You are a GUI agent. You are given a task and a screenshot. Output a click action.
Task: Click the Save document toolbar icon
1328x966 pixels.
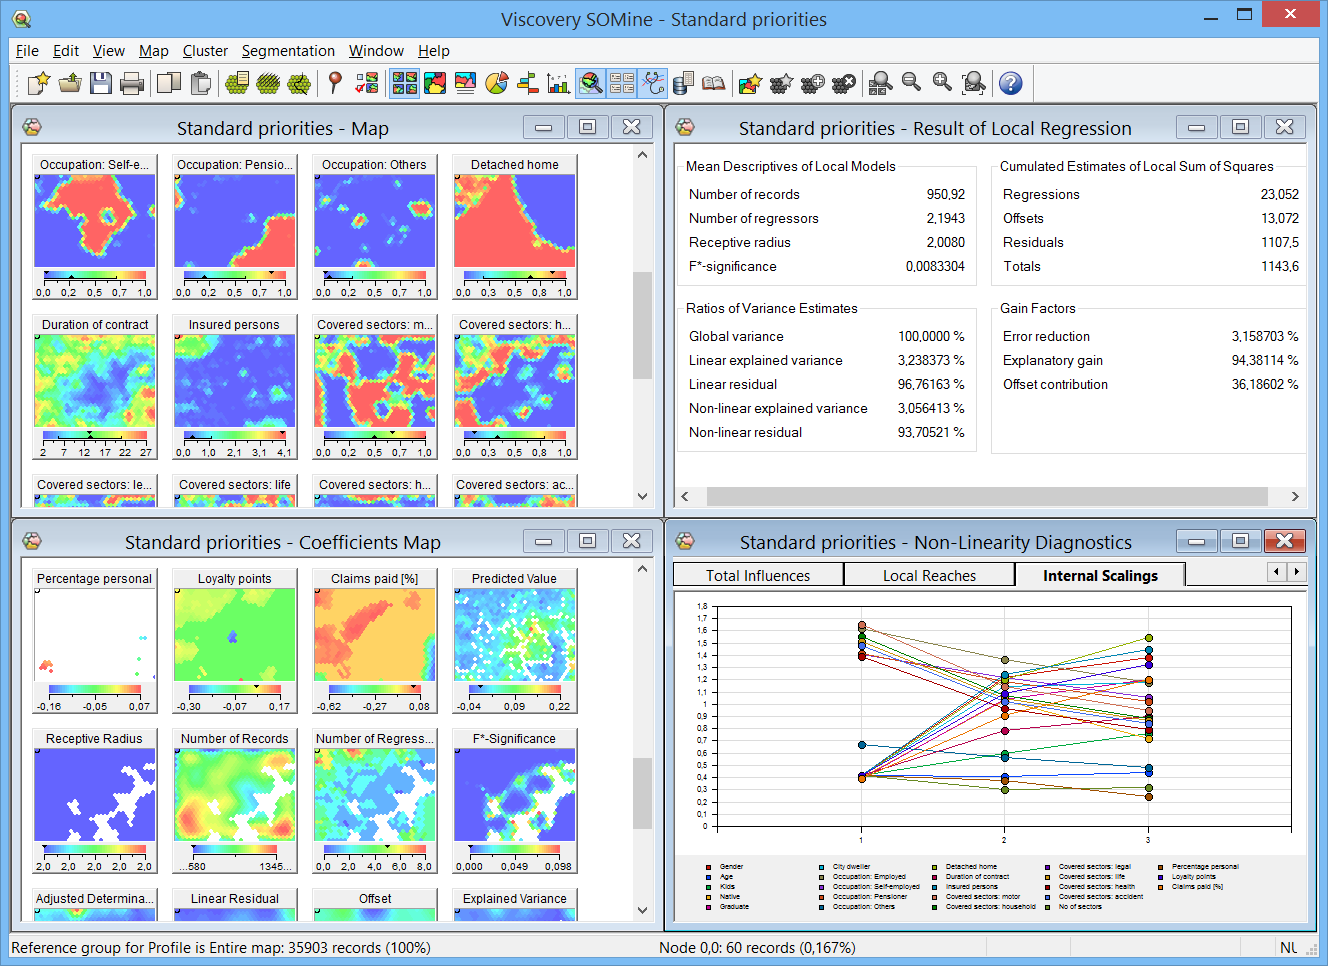point(101,83)
